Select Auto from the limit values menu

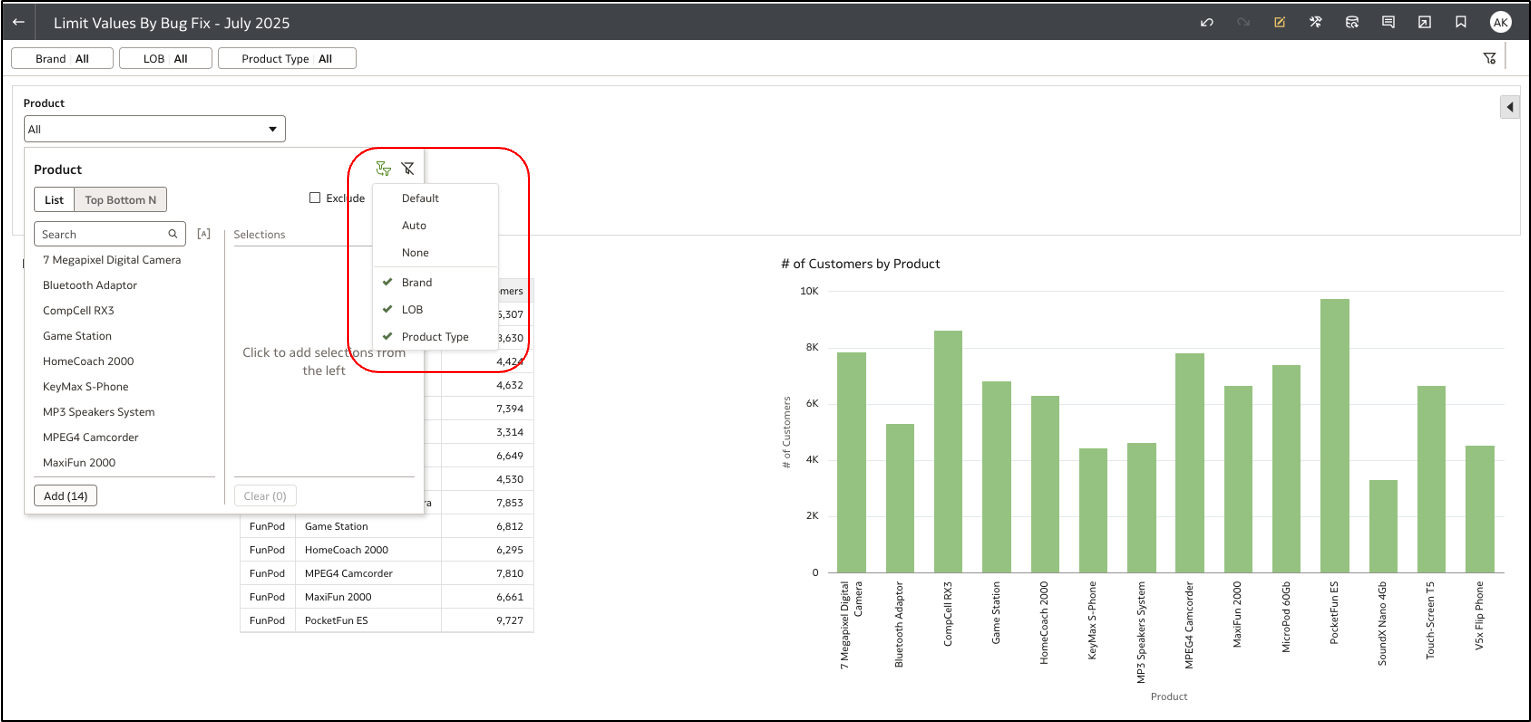tap(414, 225)
